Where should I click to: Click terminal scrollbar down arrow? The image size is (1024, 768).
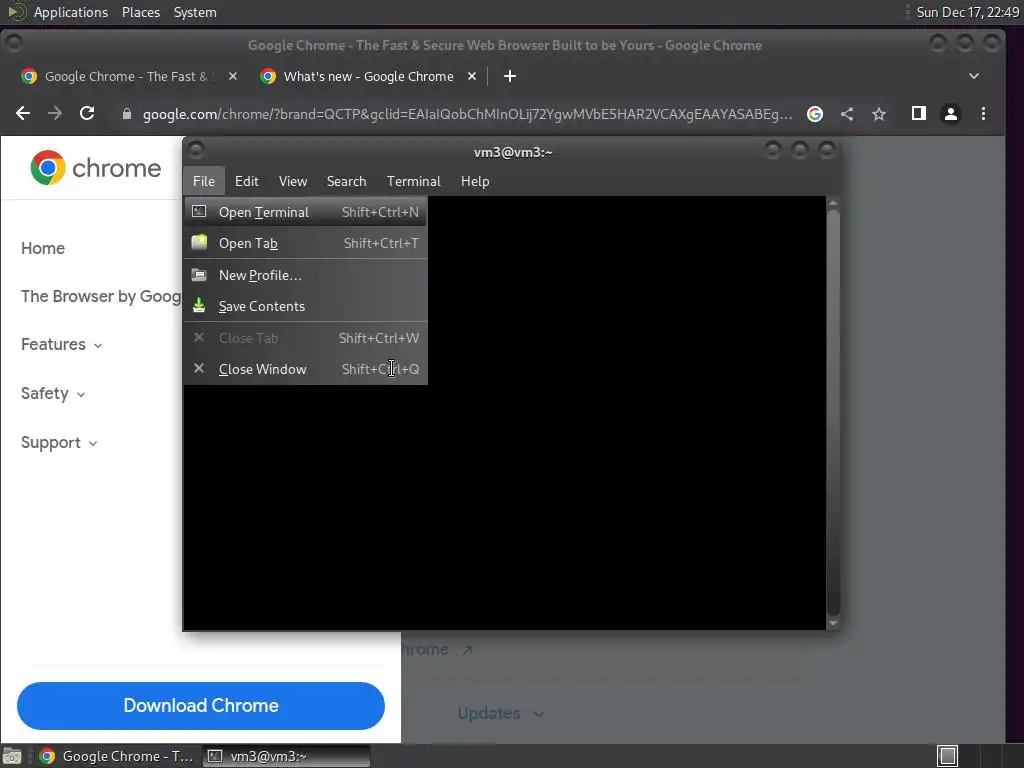pos(833,623)
